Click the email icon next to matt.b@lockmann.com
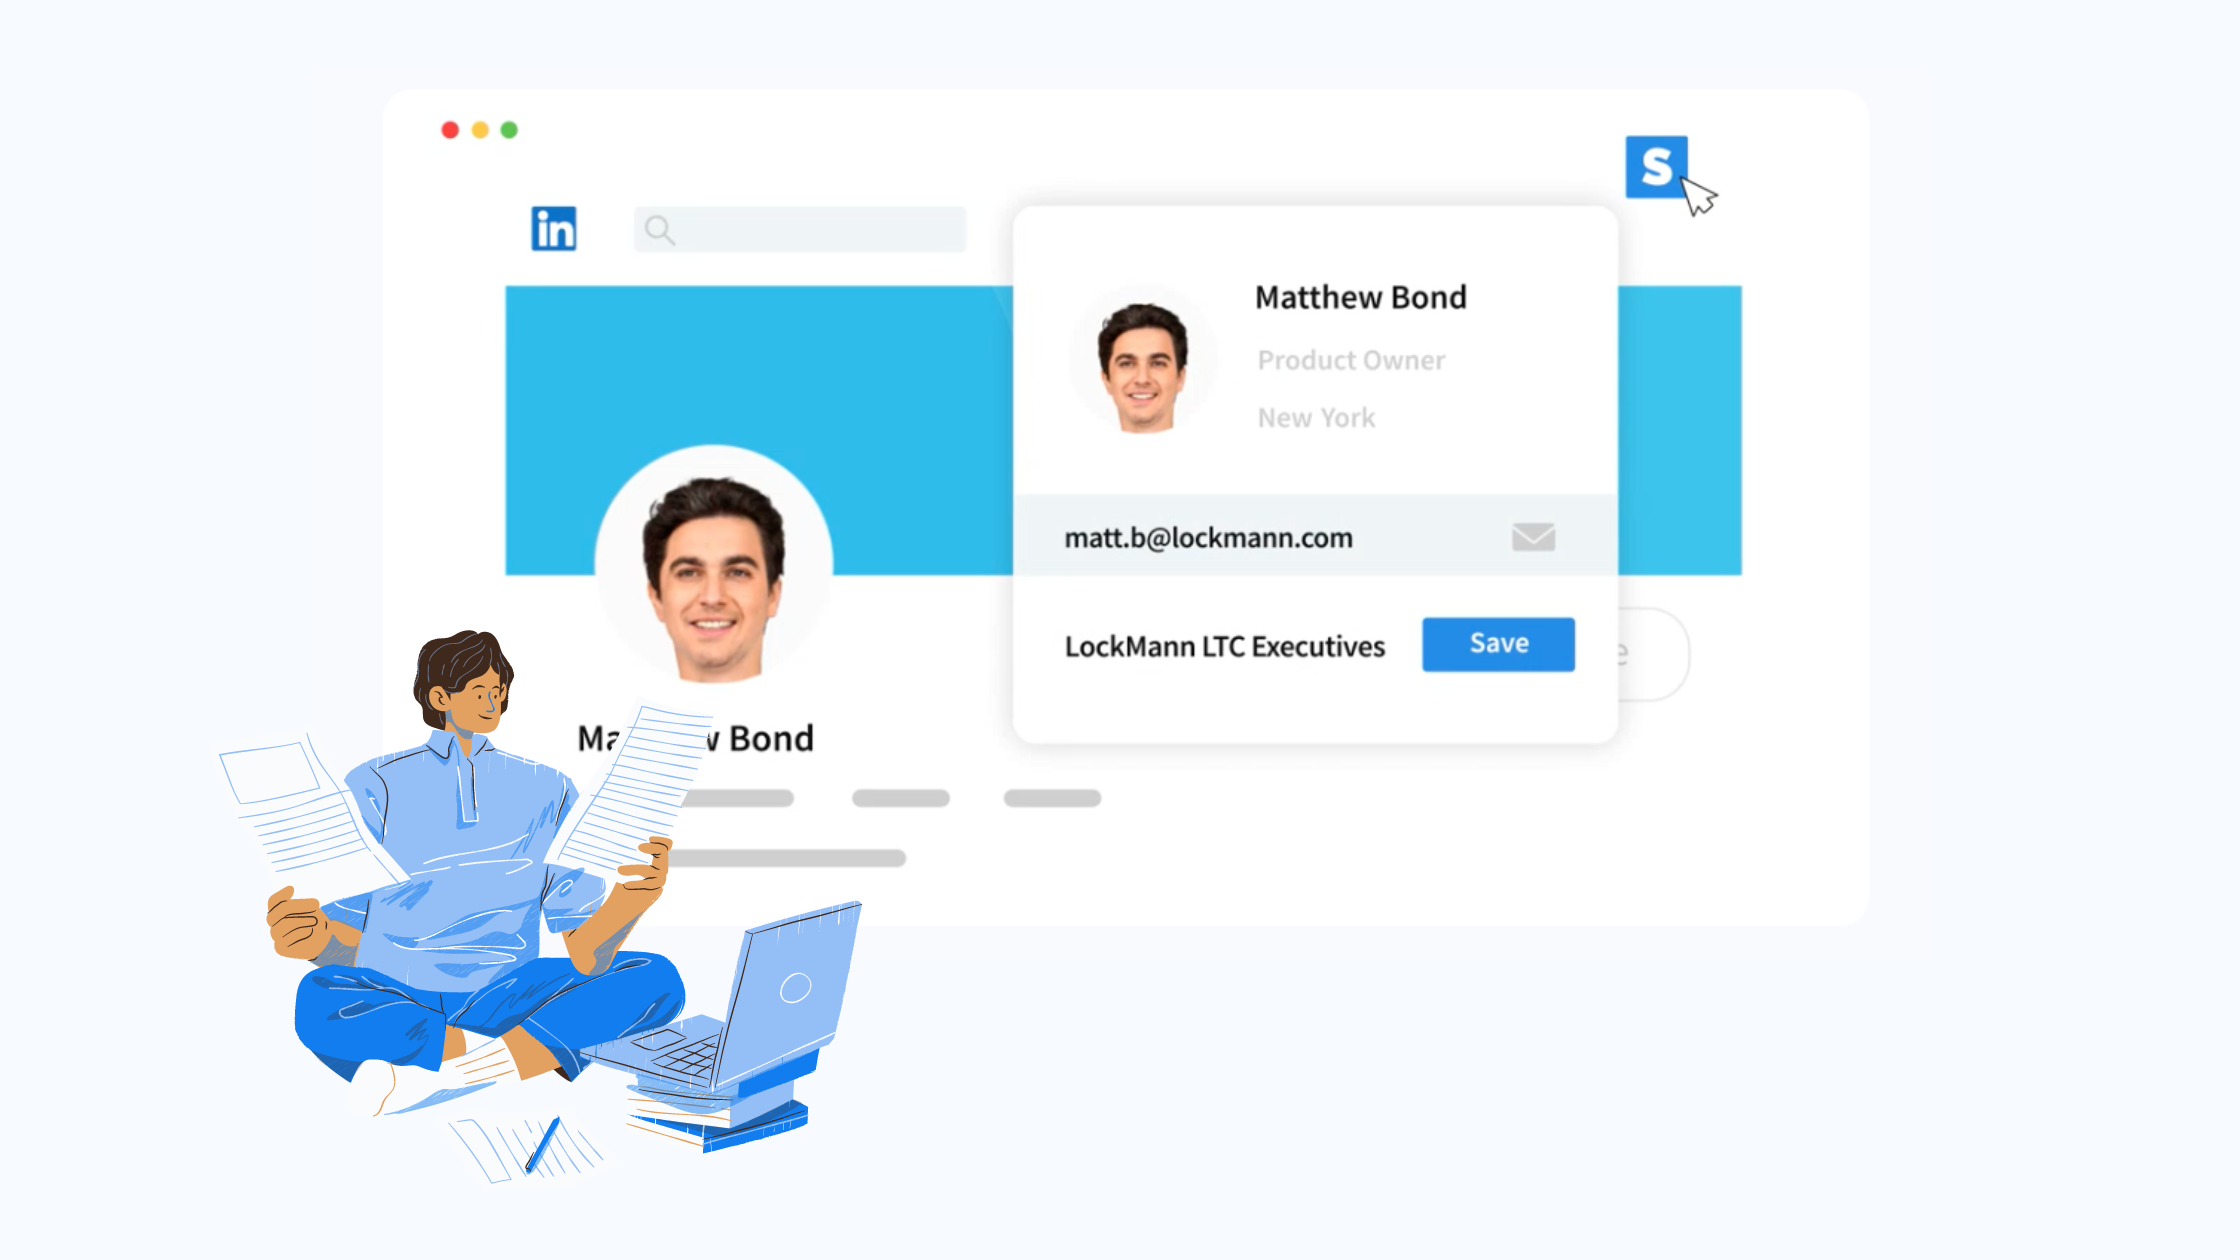 [1534, 537]
